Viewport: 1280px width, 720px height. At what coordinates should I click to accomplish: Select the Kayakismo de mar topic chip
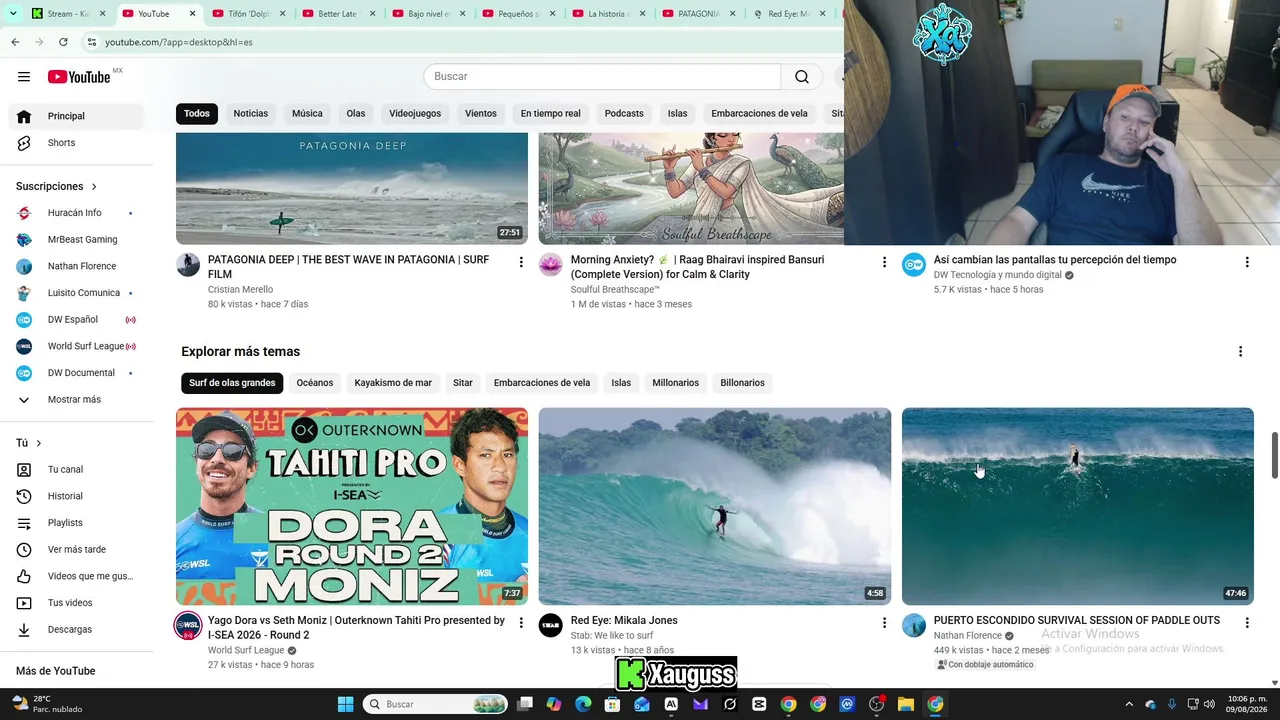pos(393,383)
